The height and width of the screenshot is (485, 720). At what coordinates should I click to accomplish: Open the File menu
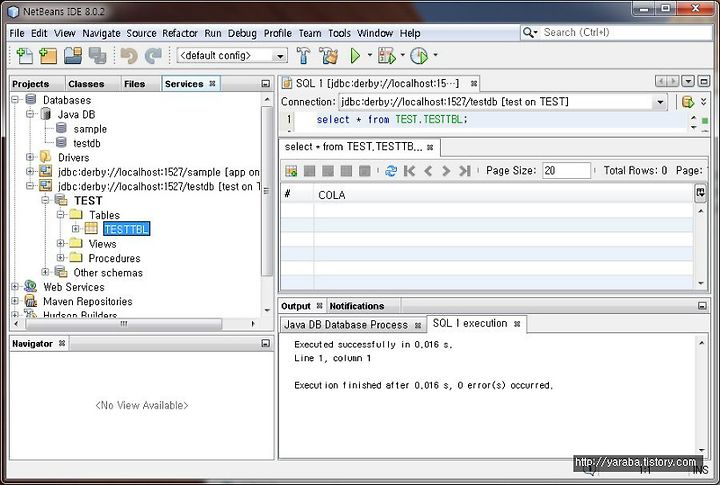pos(17,33)
